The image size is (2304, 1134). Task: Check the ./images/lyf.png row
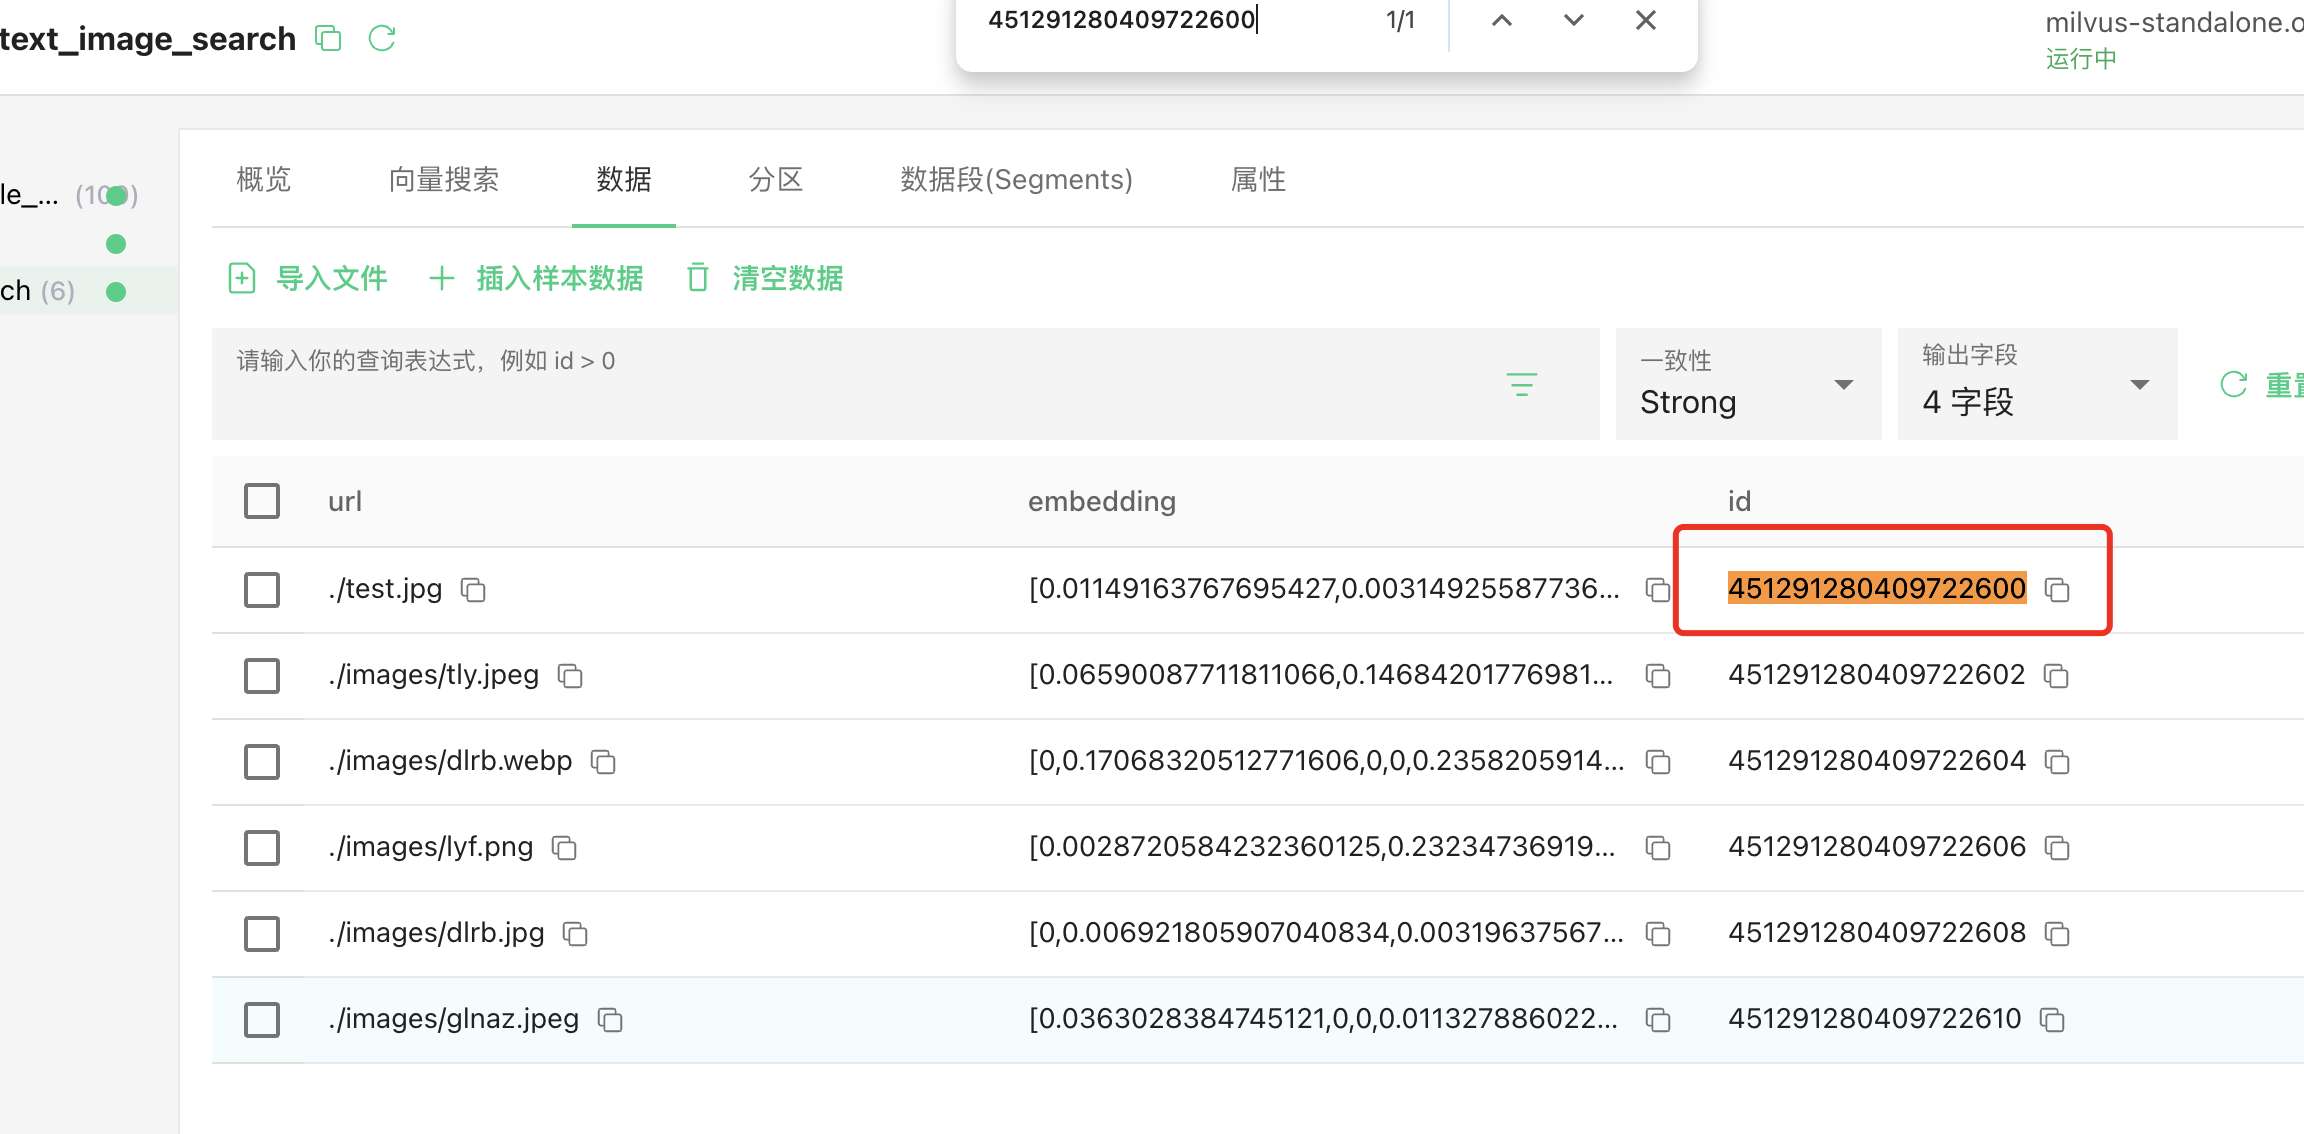pyautogui.click(x=262, y=848)
